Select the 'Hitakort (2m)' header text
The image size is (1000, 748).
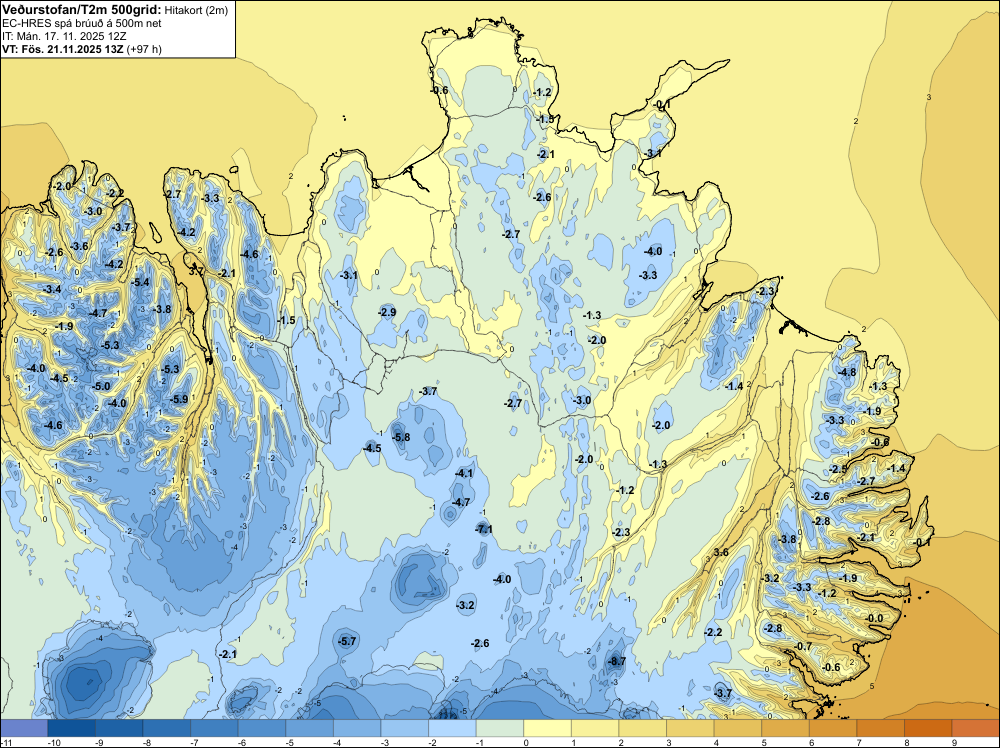pos(196,10)
